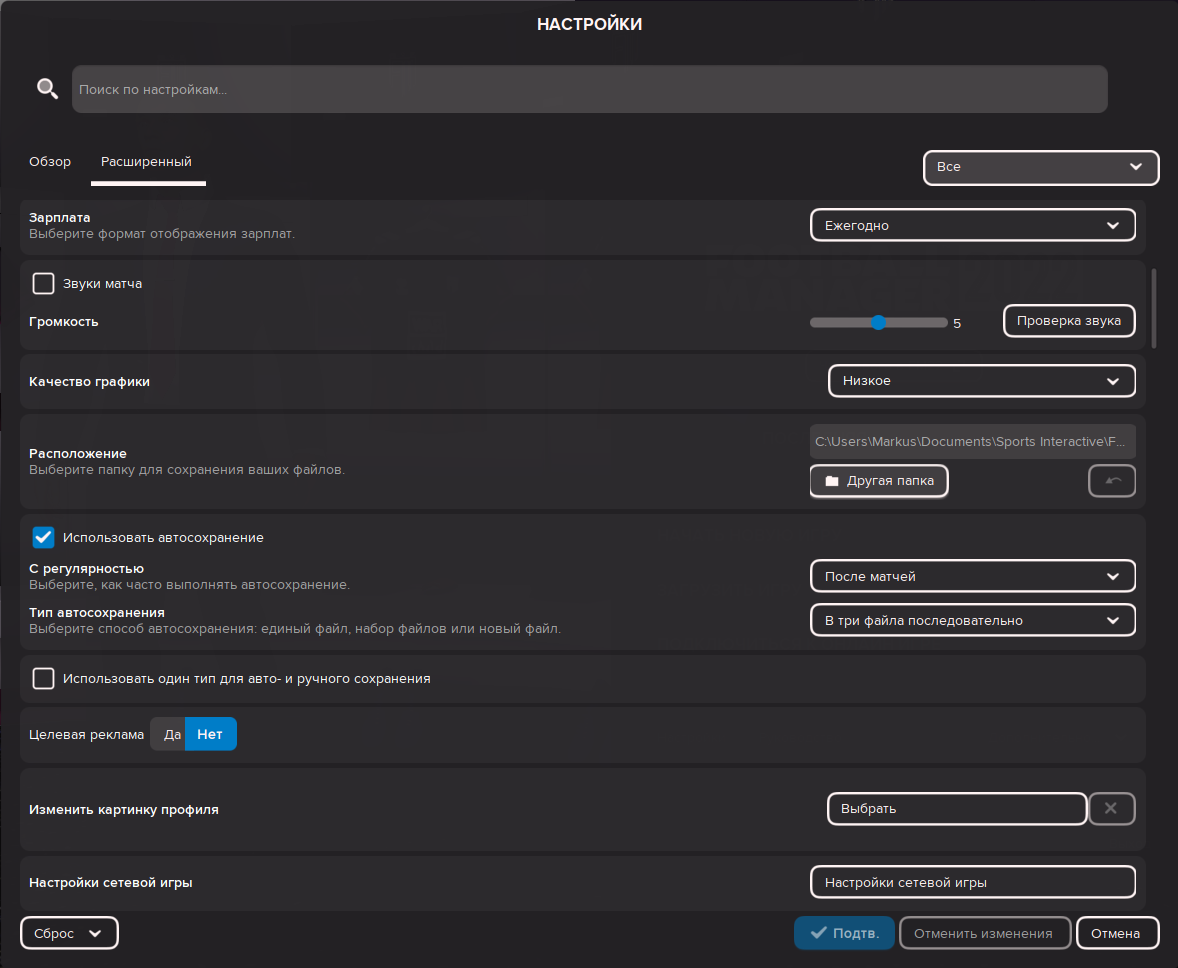Open the После матчей frequency dropdown

[972, 576]
